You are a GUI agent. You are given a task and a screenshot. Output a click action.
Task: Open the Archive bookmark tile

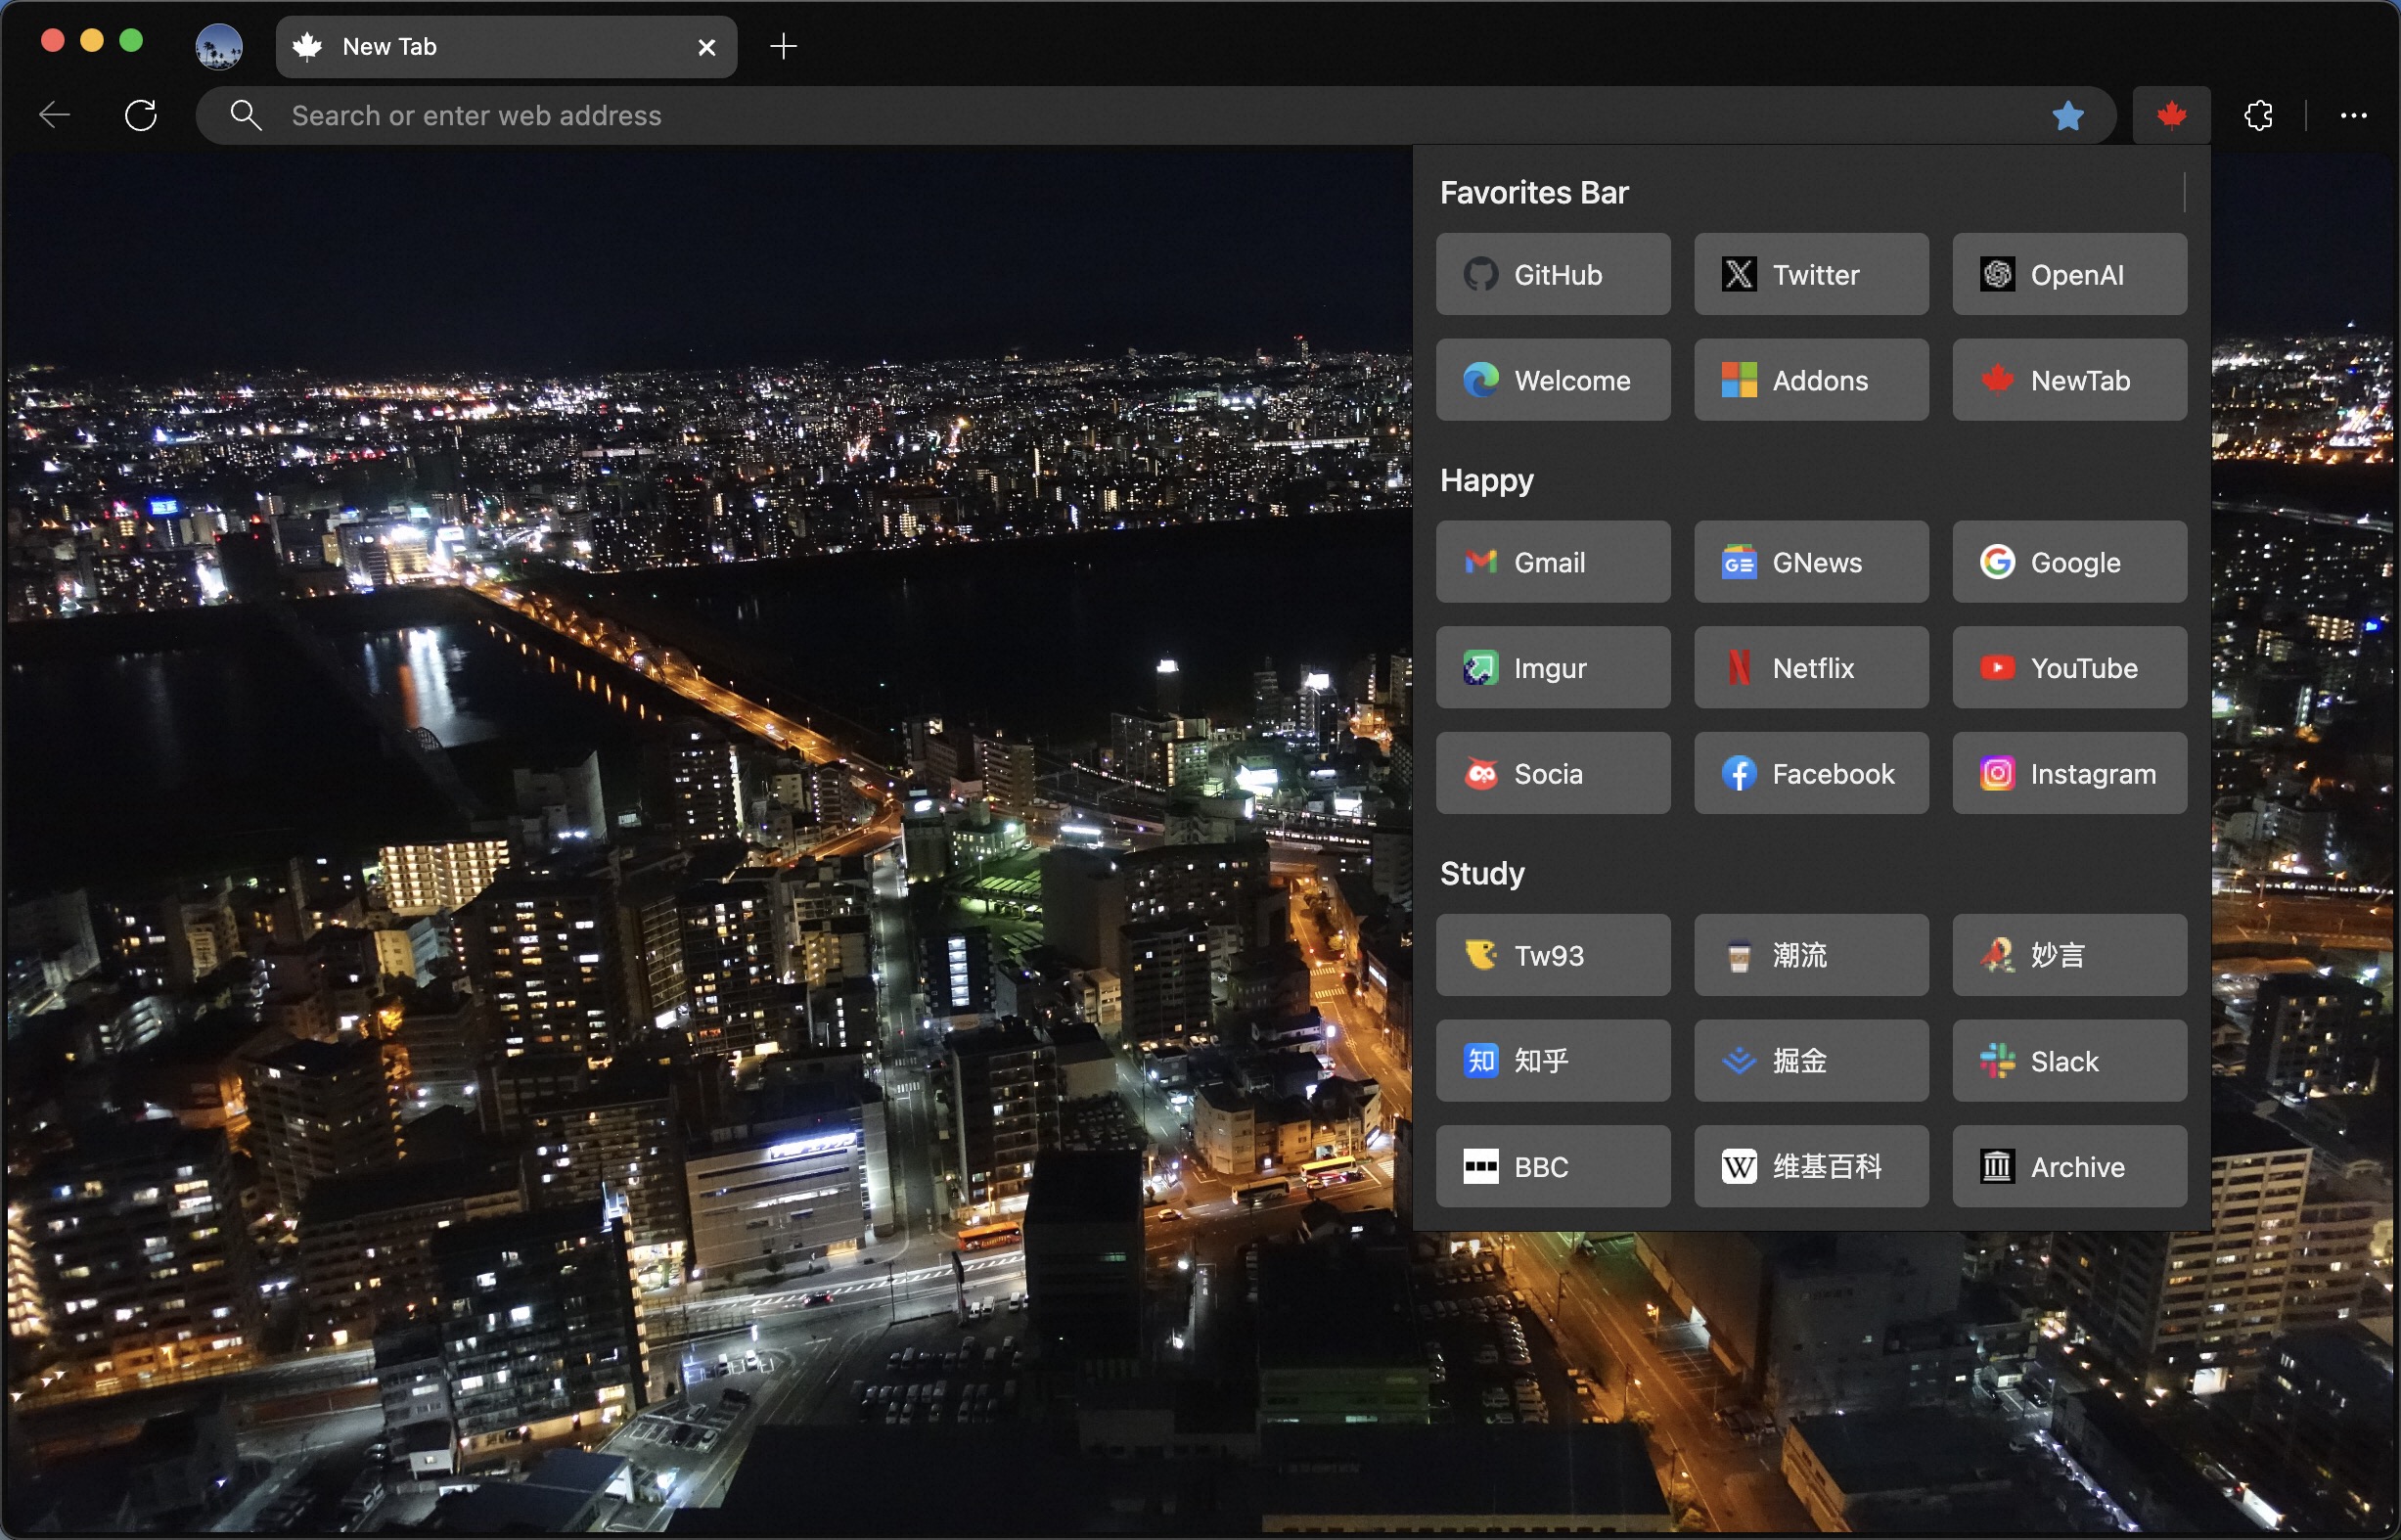point(2068,1167)
